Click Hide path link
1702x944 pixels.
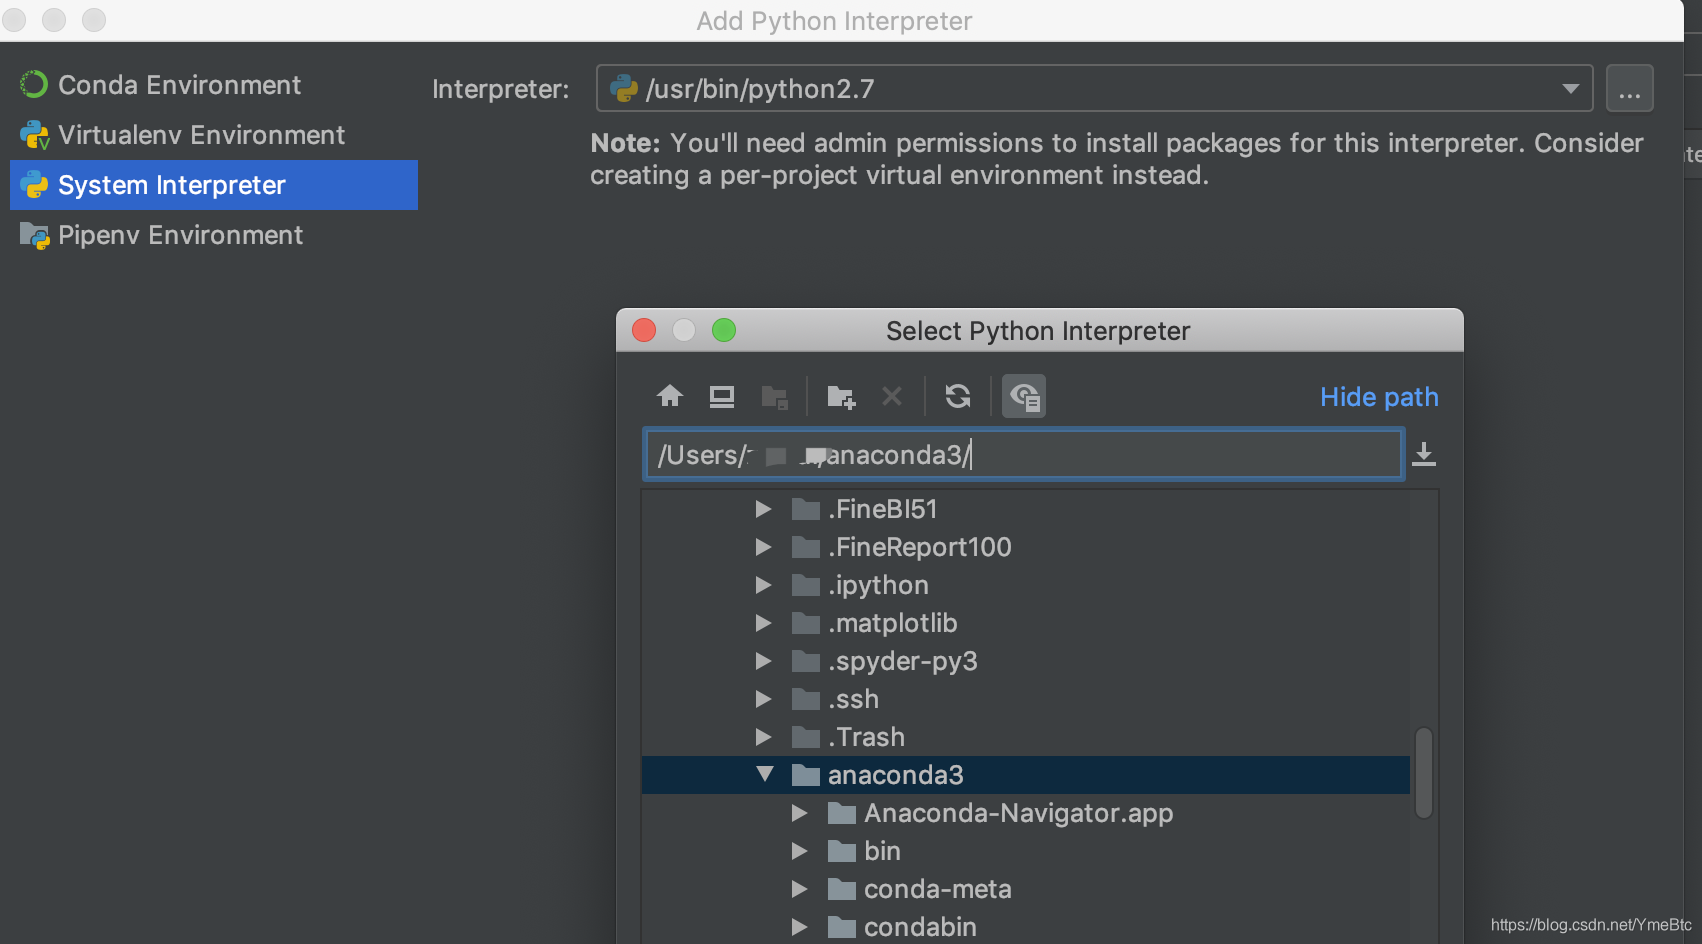click(x=1379, y=397)
